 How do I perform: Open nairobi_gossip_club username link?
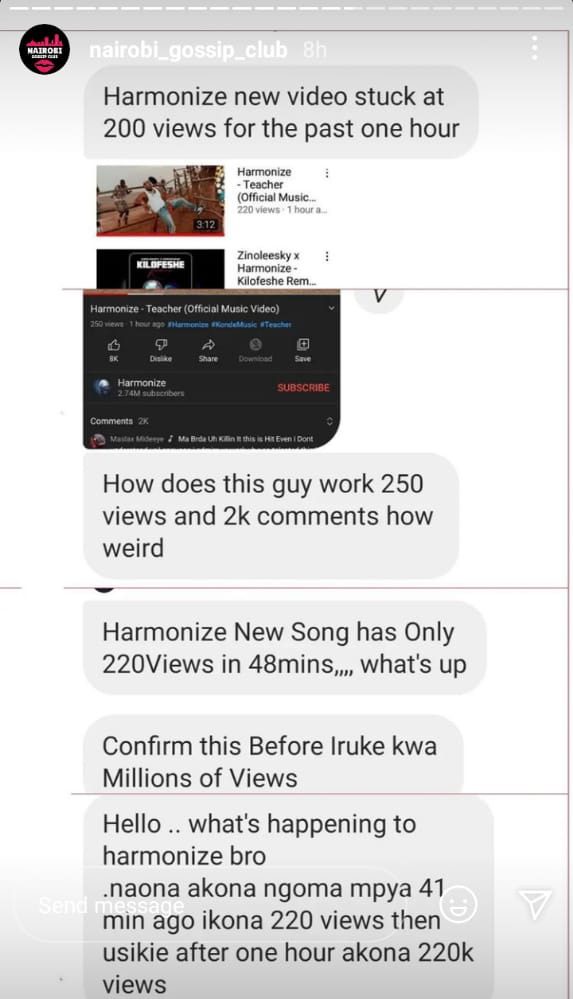188,49
